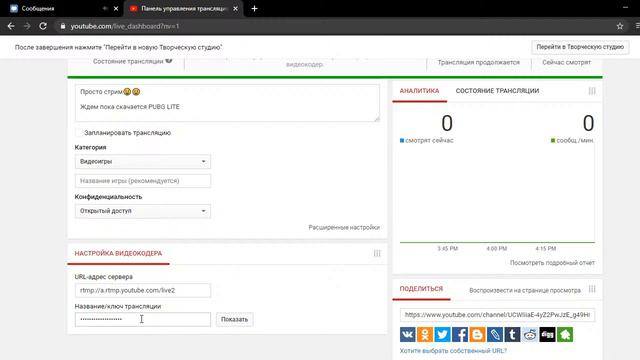Click the hidden stream key field
Image resolution: width=640 pixels, height=360 pixels.
(142, 319)
